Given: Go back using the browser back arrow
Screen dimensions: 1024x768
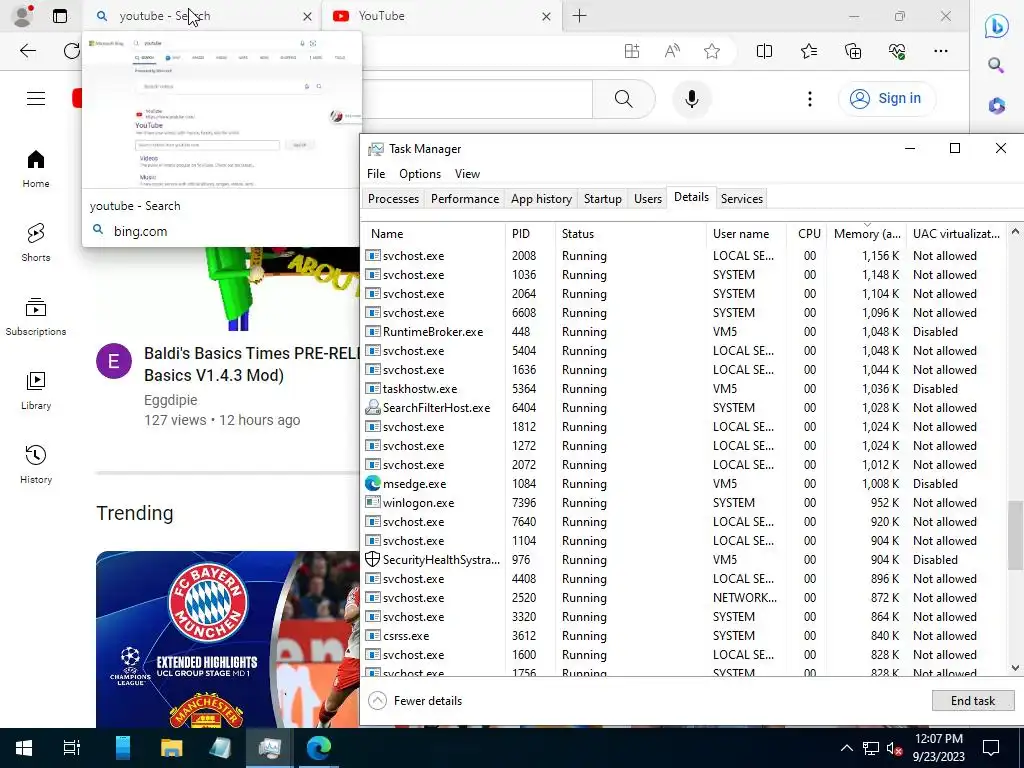Looking at the screenshot, I should tap(27, 51).
